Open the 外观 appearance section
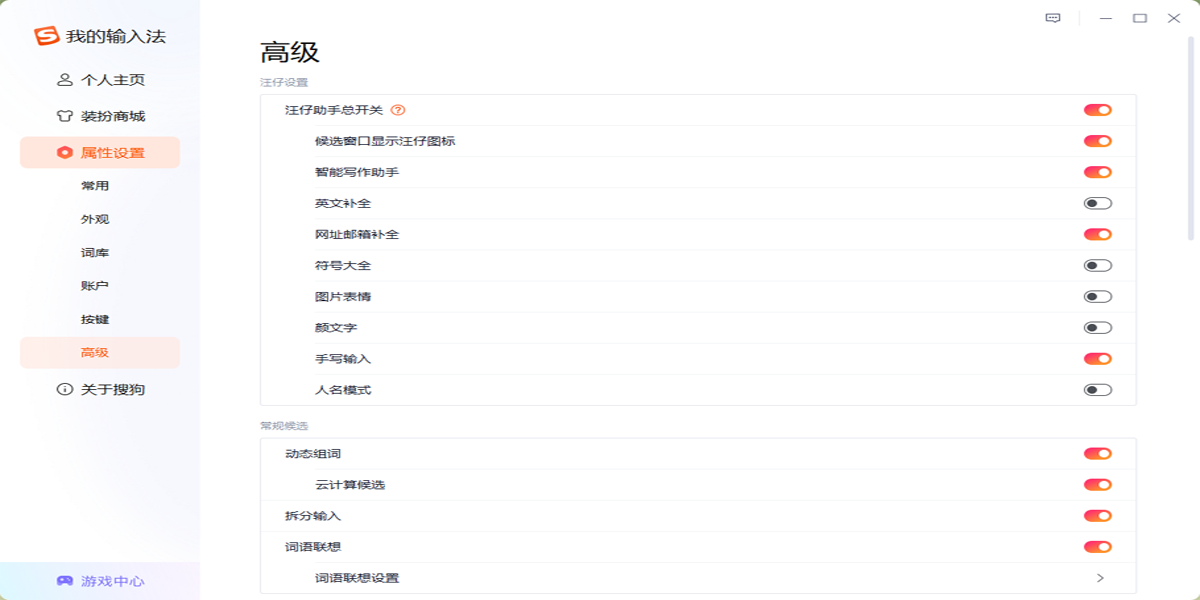The width and height of the screenshot is (1200, 600). [x=95, y=218]
